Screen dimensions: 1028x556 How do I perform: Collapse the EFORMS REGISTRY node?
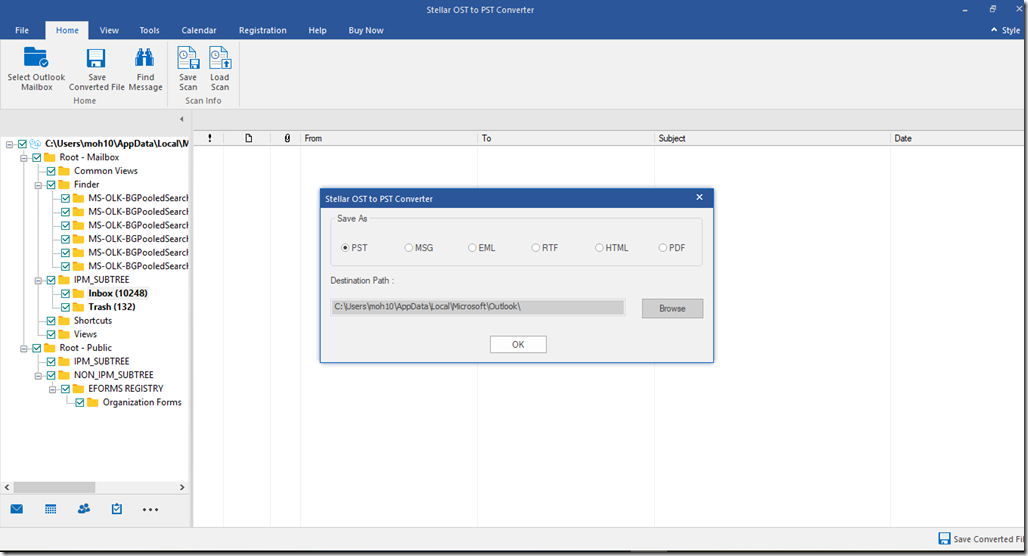(52, 389)
